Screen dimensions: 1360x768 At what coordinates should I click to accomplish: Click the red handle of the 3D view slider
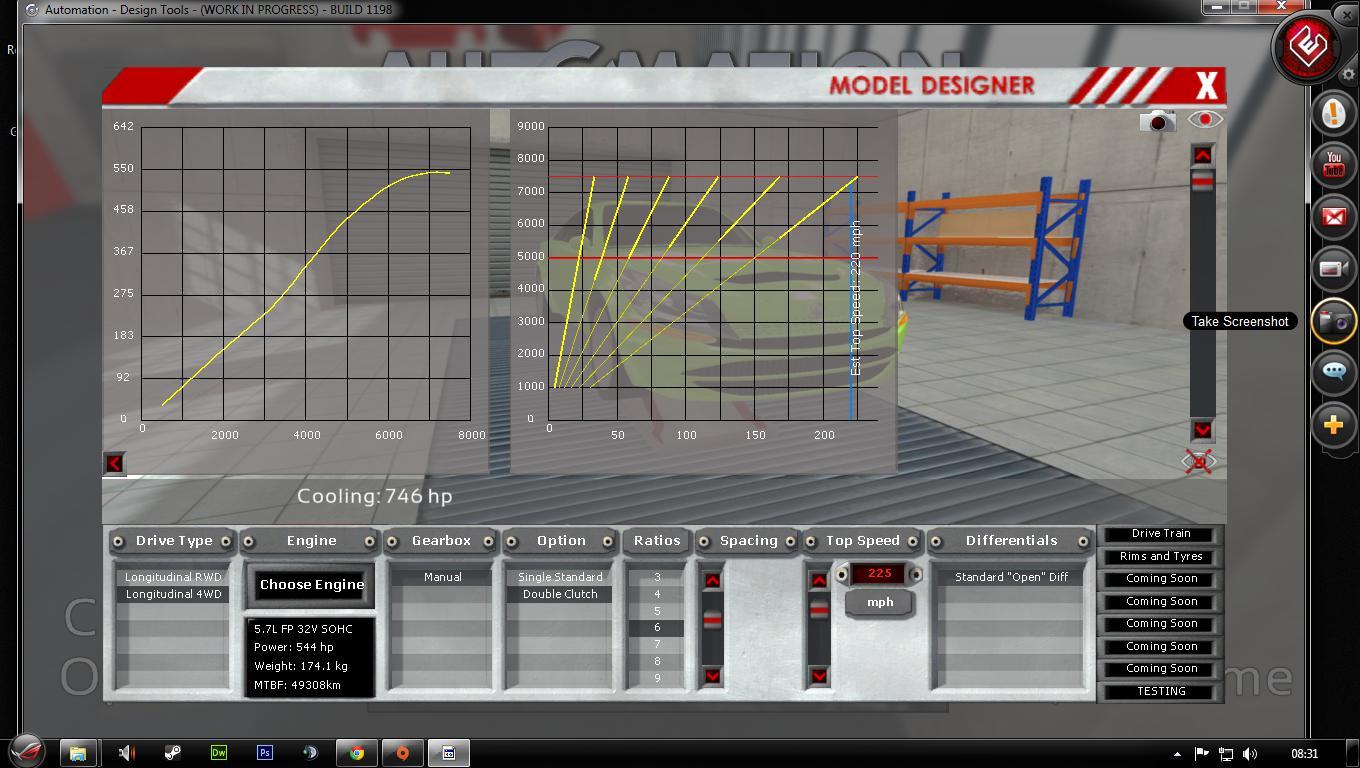1202,180
